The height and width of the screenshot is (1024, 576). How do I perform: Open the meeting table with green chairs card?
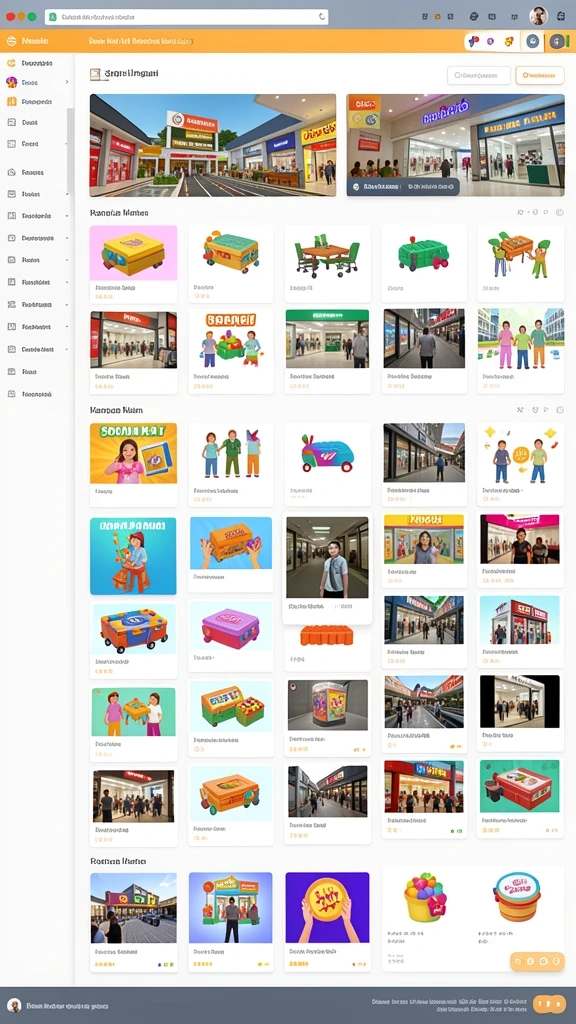pos(328,264)
